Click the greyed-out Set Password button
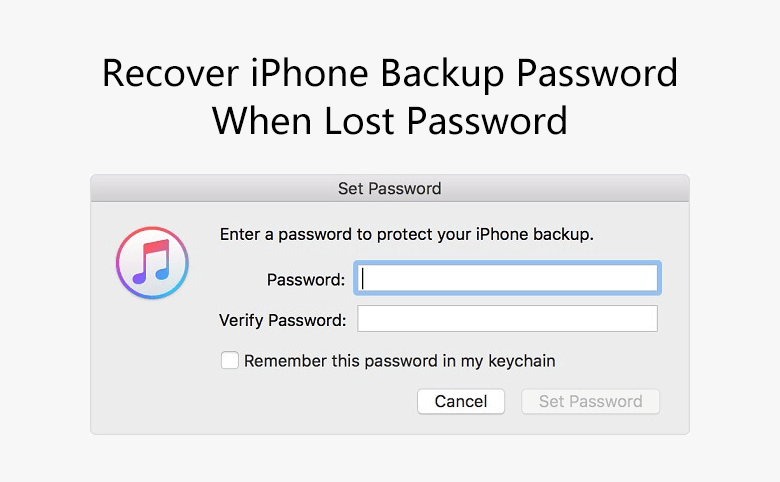 [x=590, y=401]
